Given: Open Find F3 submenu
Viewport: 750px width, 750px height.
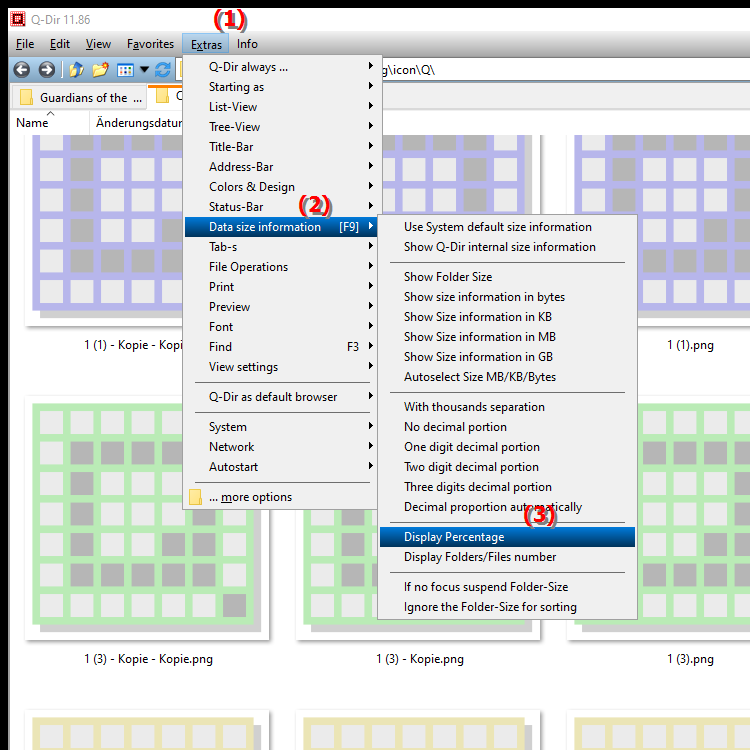Looking at the screenshot, I should point(281,347).
